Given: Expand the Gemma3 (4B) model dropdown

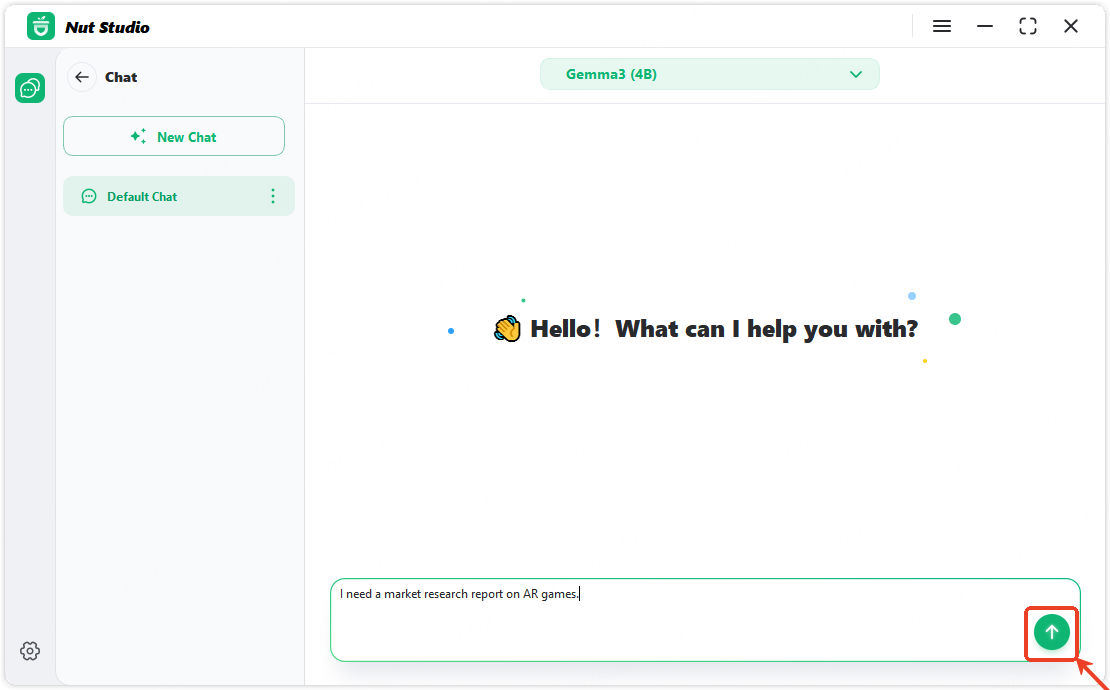Looking at the screenshot, I should (709, 74).
